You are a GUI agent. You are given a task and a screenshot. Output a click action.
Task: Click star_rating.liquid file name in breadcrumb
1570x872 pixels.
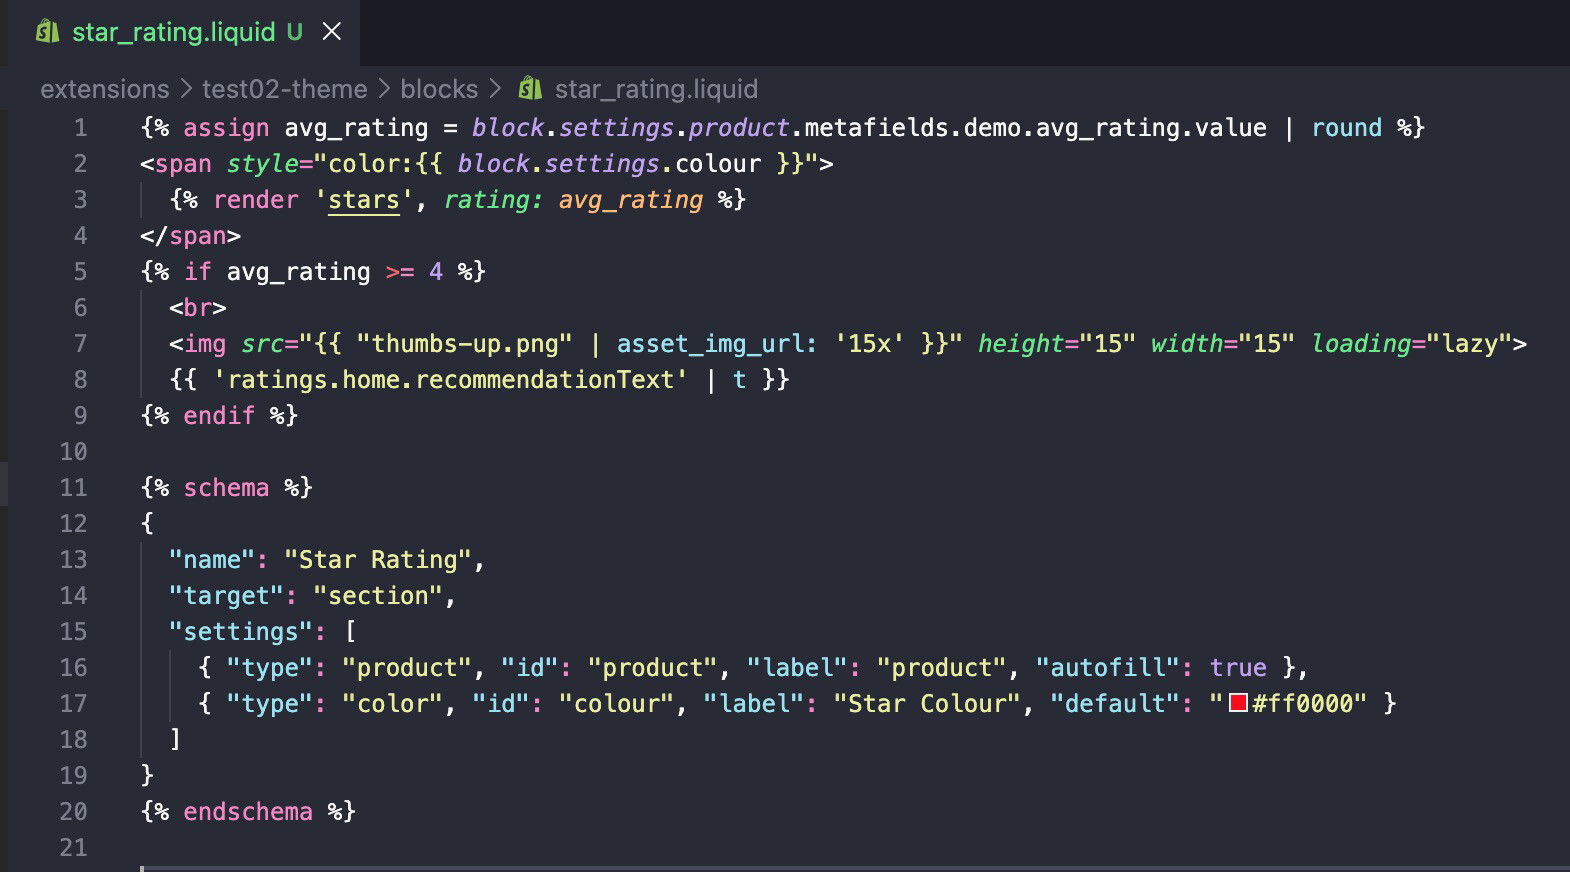[x=656, y=89]
